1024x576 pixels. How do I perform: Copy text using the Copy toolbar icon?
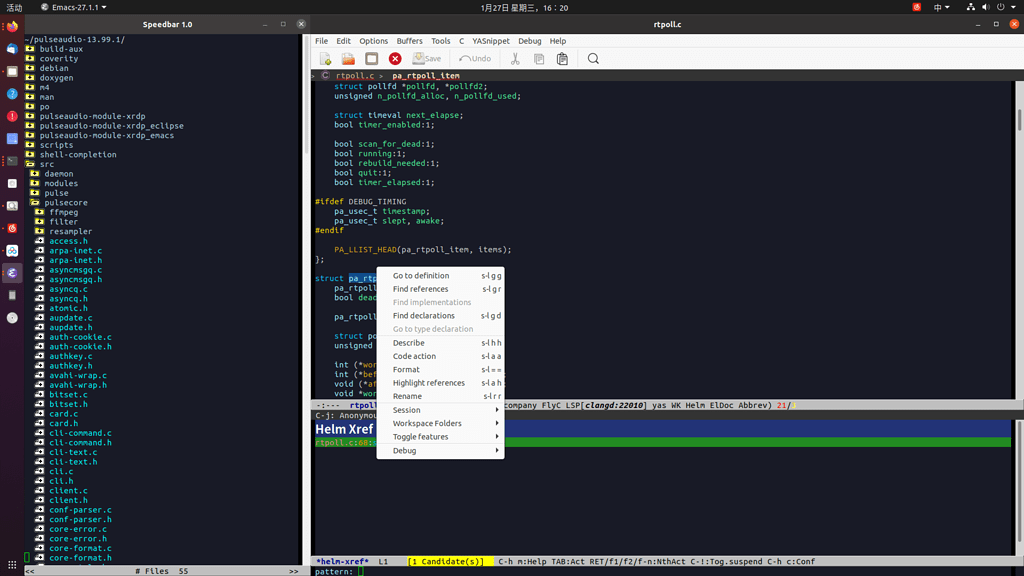pyautogui.click(x=539, y=58)
